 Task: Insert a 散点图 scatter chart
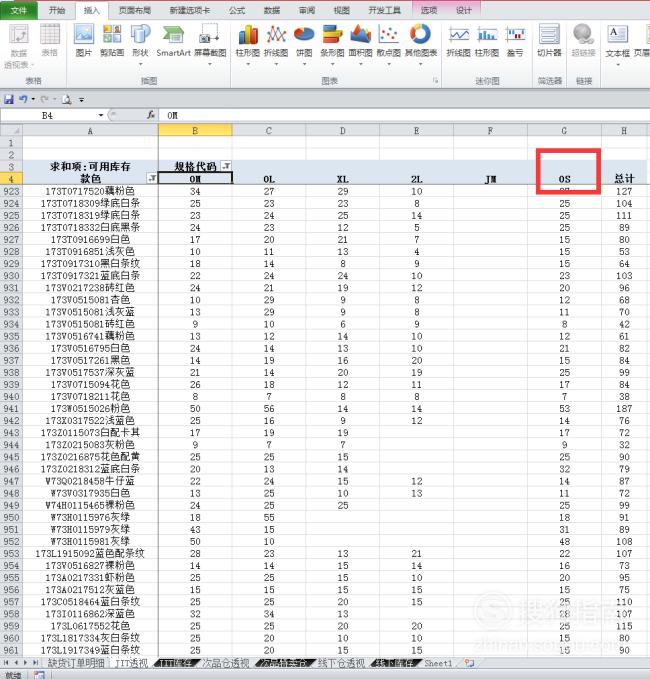coord(388,43)
